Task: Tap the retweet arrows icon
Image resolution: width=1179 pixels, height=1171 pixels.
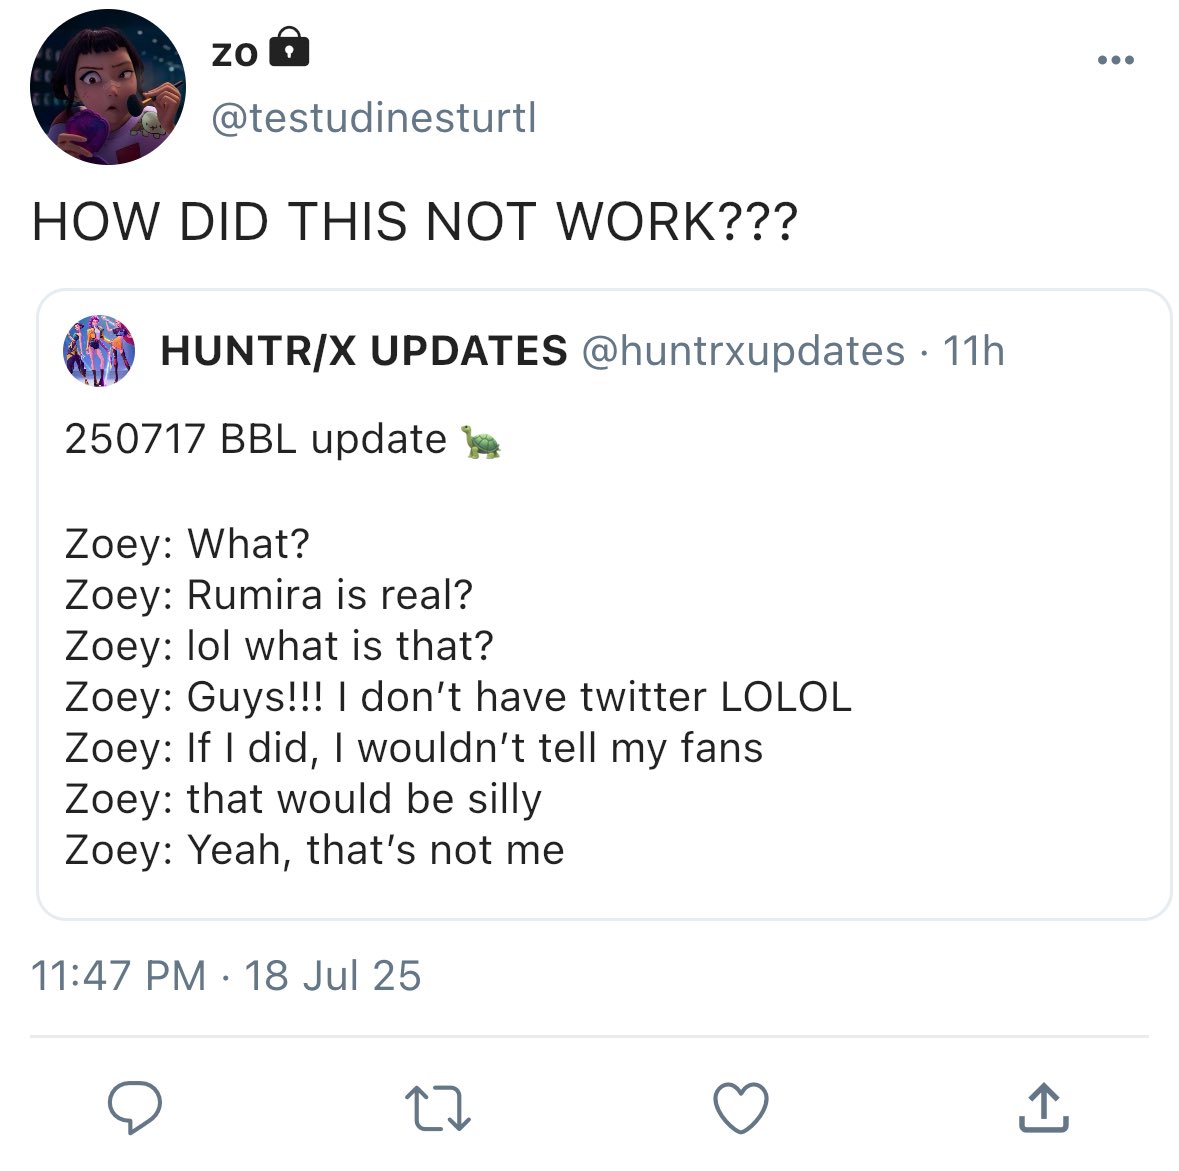Action: pyautogui.click(x=438, y=1108)
